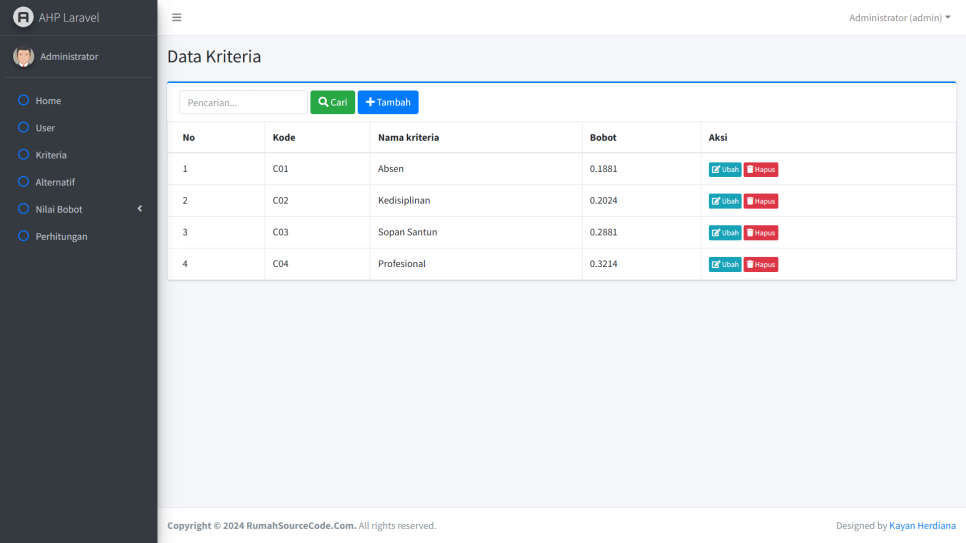Click the Home circle icon
The width and height of the screenshot is (966, 543).
click(23, 100)
